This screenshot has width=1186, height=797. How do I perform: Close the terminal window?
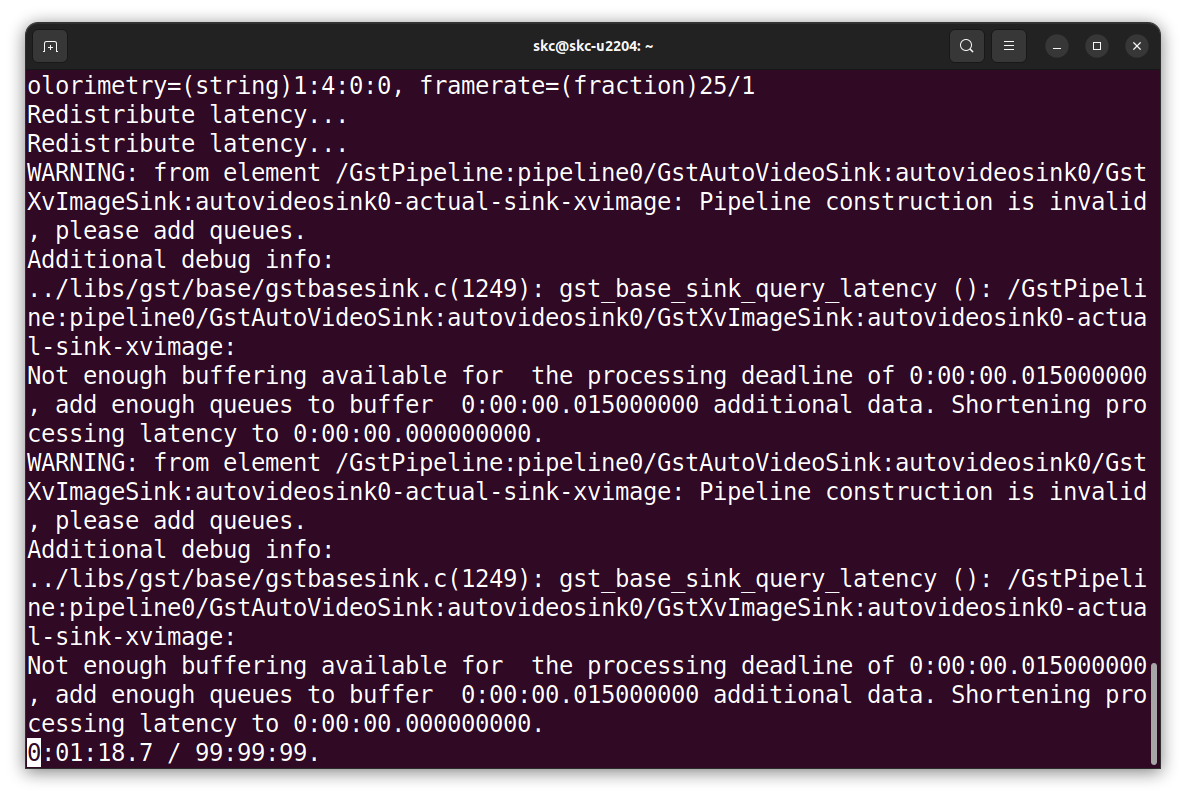coord(1136,46)
